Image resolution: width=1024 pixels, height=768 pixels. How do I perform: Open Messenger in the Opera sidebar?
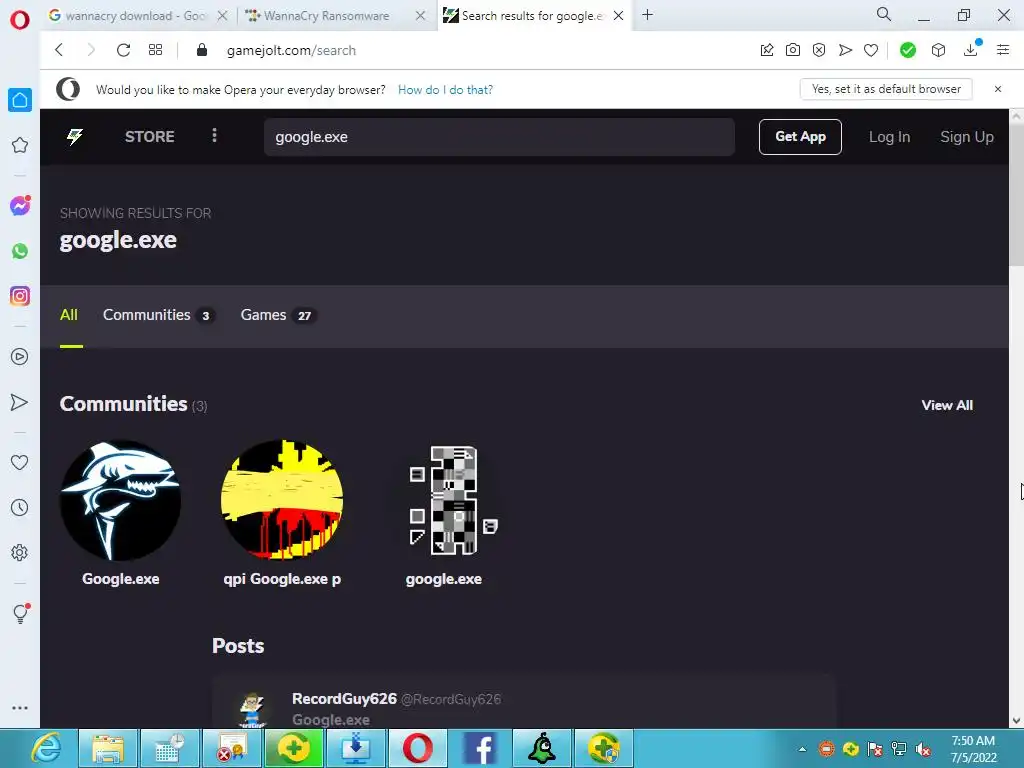point(20,206)
